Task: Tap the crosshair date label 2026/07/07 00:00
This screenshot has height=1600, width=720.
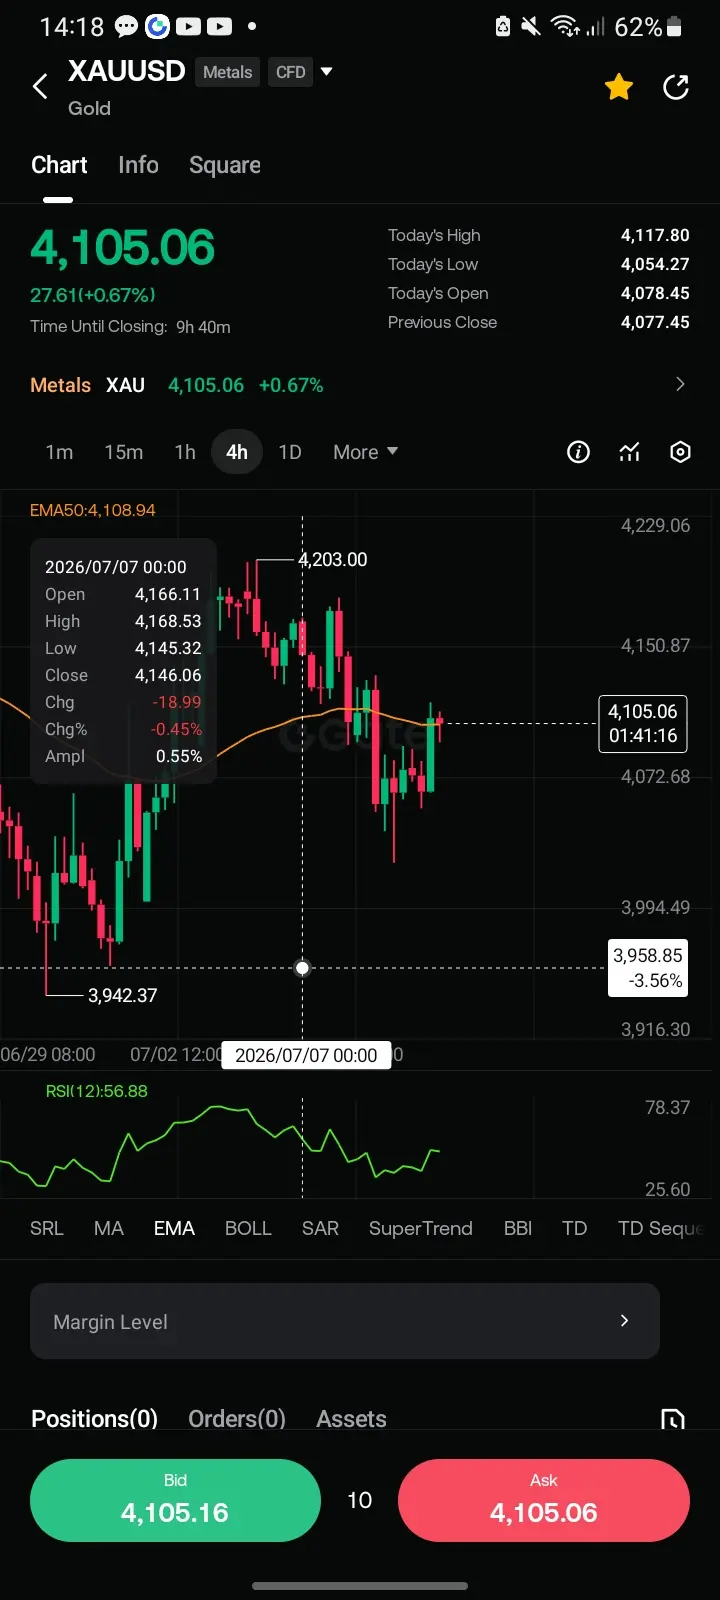Action: click(x=306, y=1055)
